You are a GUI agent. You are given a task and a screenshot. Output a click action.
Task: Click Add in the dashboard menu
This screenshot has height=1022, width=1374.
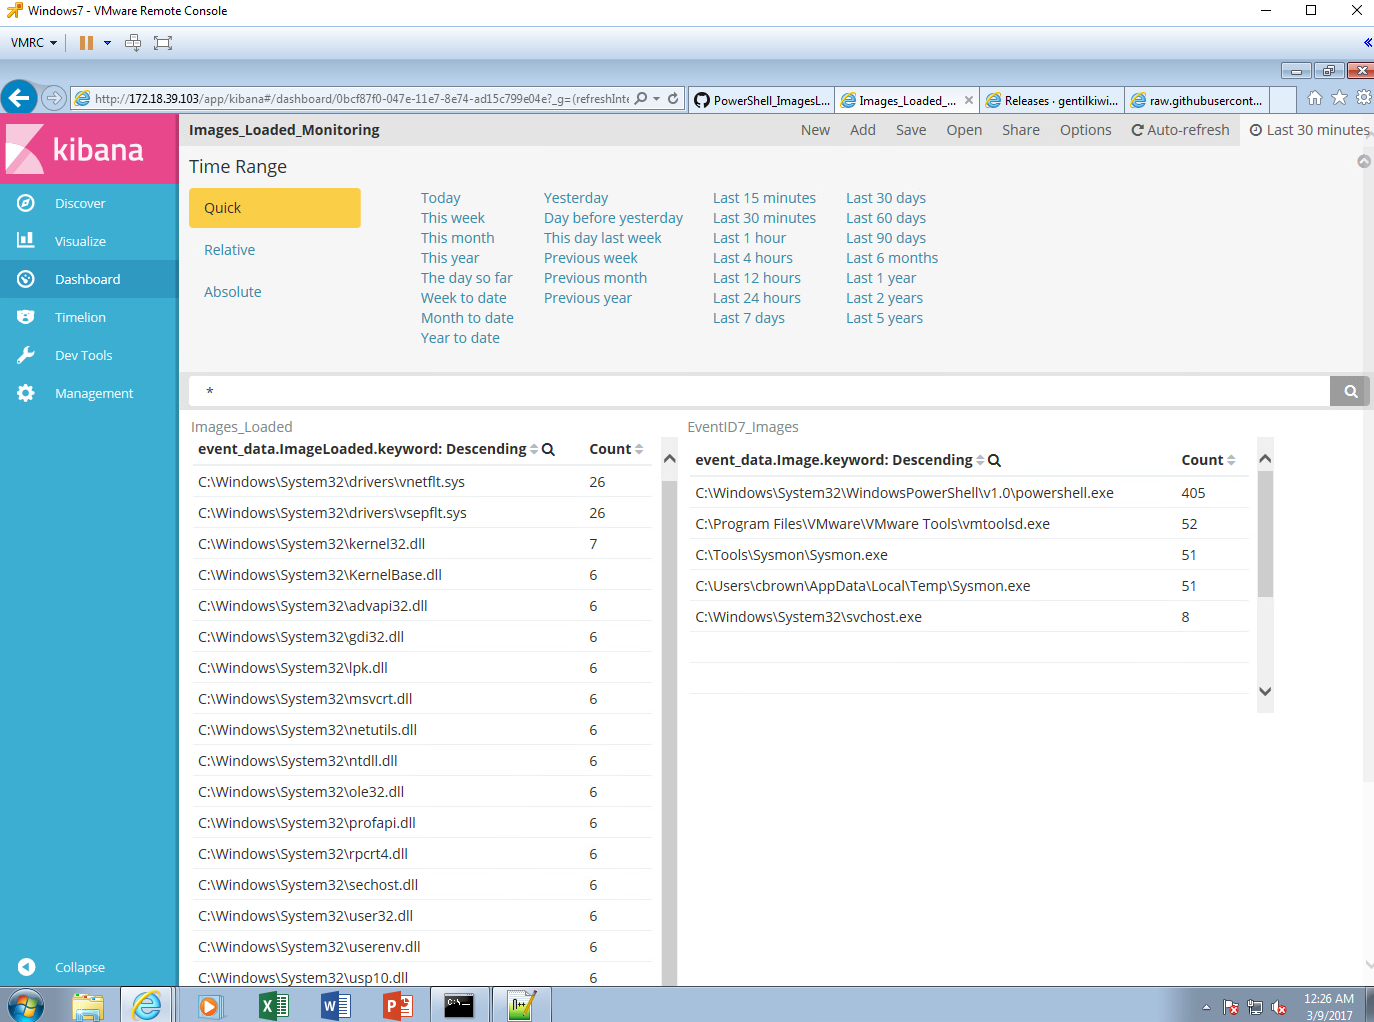point(863,130)
